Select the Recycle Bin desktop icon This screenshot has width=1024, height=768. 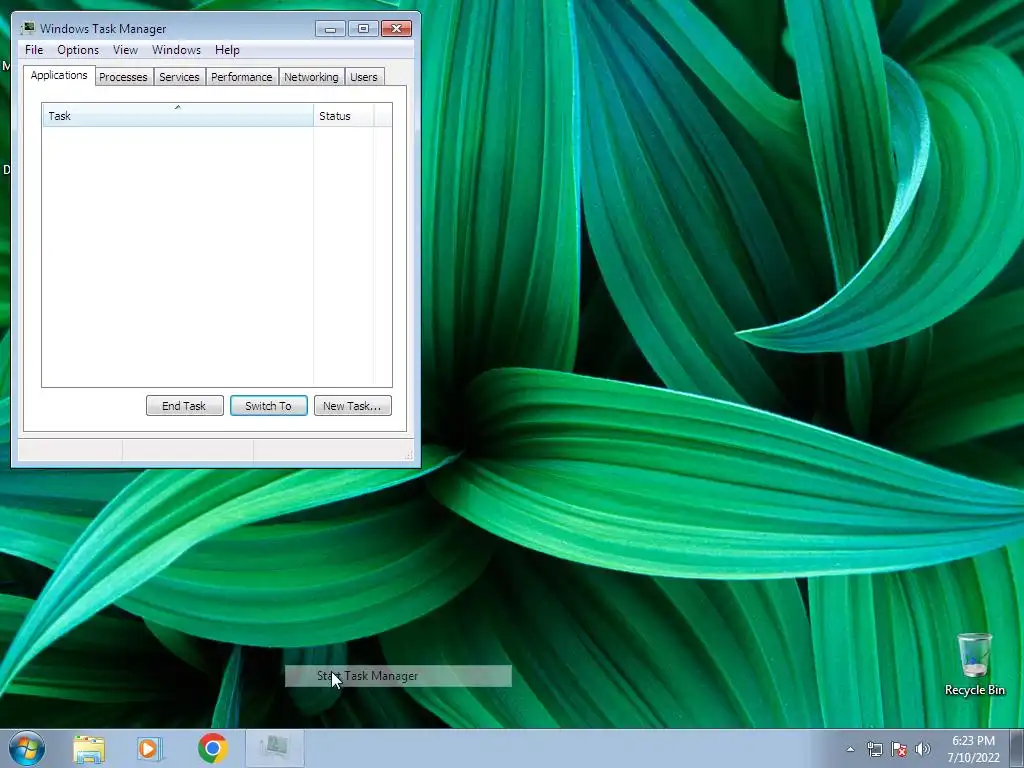[x=974, y=665]
